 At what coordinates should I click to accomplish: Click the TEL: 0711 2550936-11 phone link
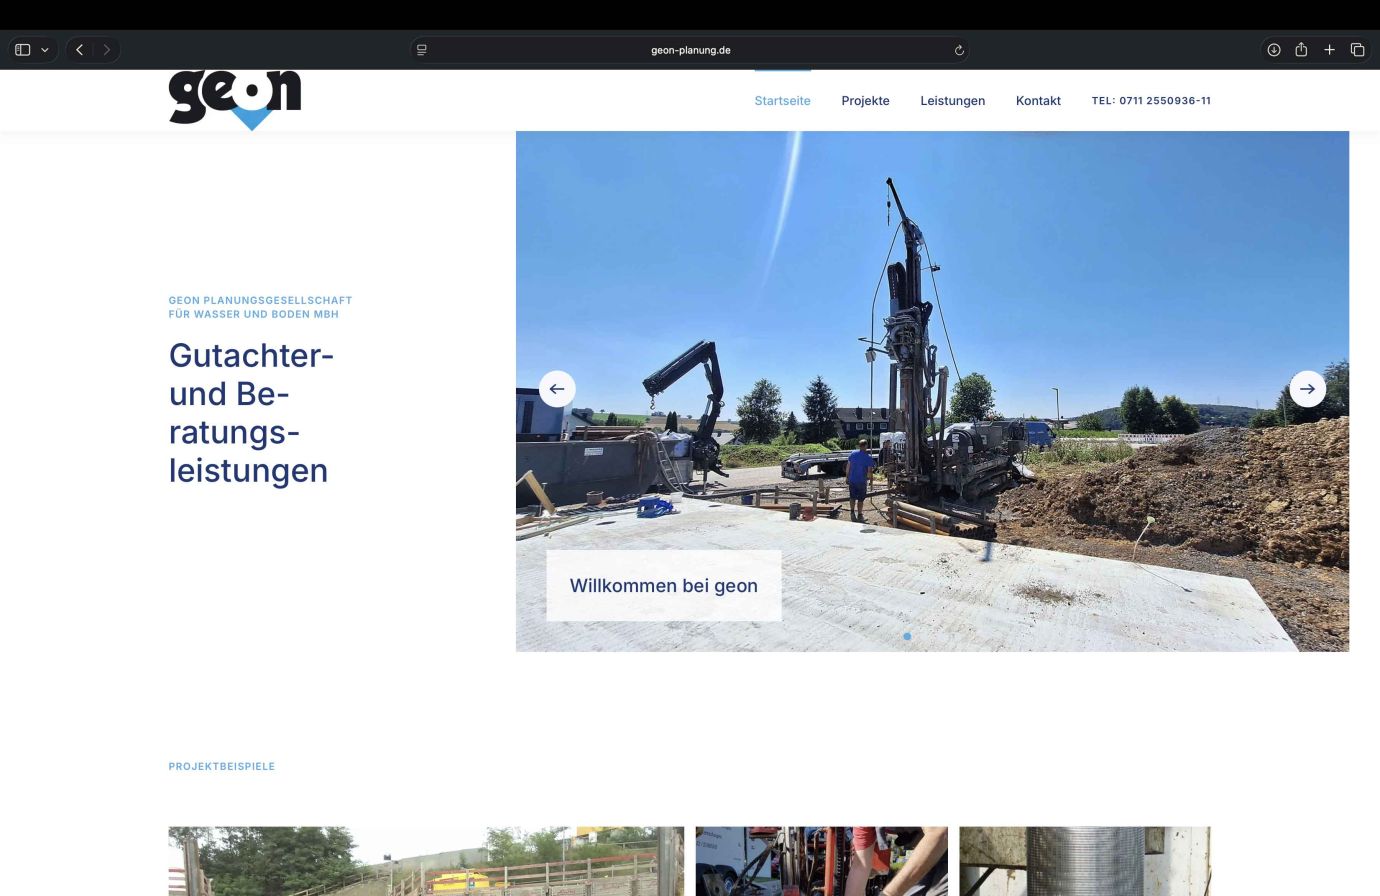pos(1151,101)
